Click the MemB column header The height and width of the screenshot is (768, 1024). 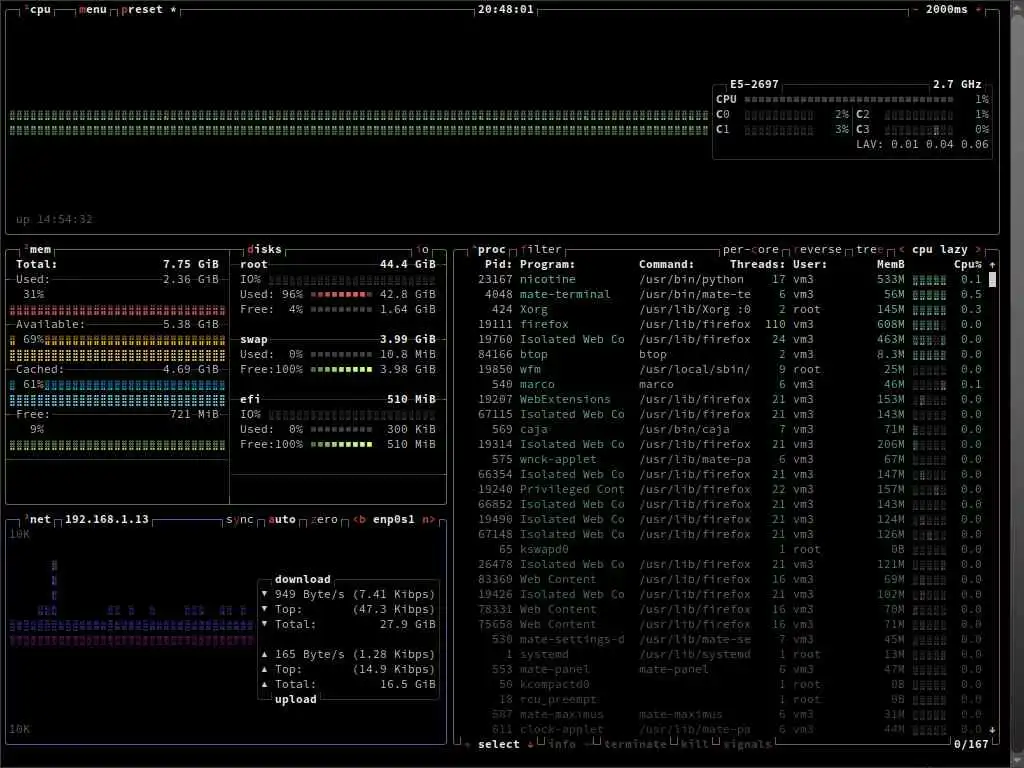[x=891, y=264]
